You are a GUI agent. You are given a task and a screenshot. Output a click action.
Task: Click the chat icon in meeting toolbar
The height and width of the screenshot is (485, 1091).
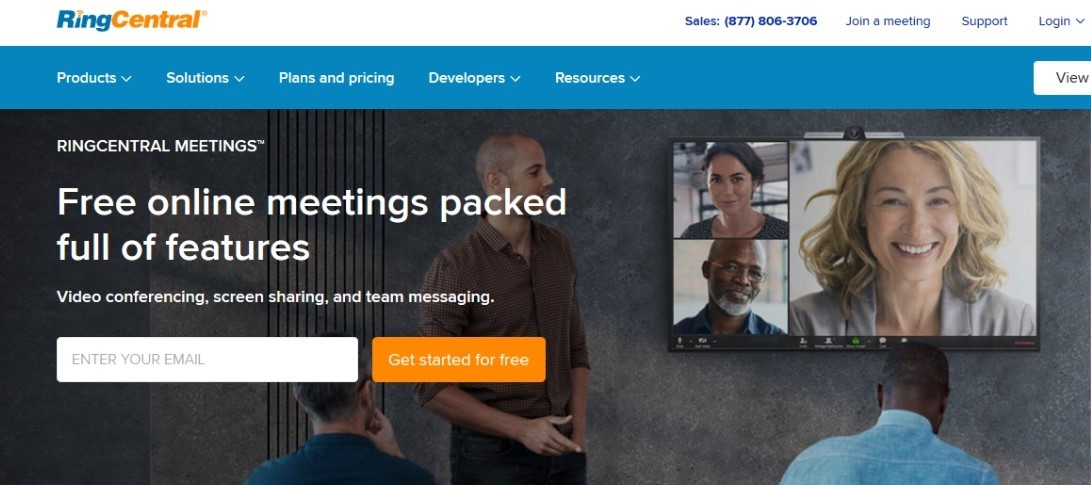click(x=882, y=342)
